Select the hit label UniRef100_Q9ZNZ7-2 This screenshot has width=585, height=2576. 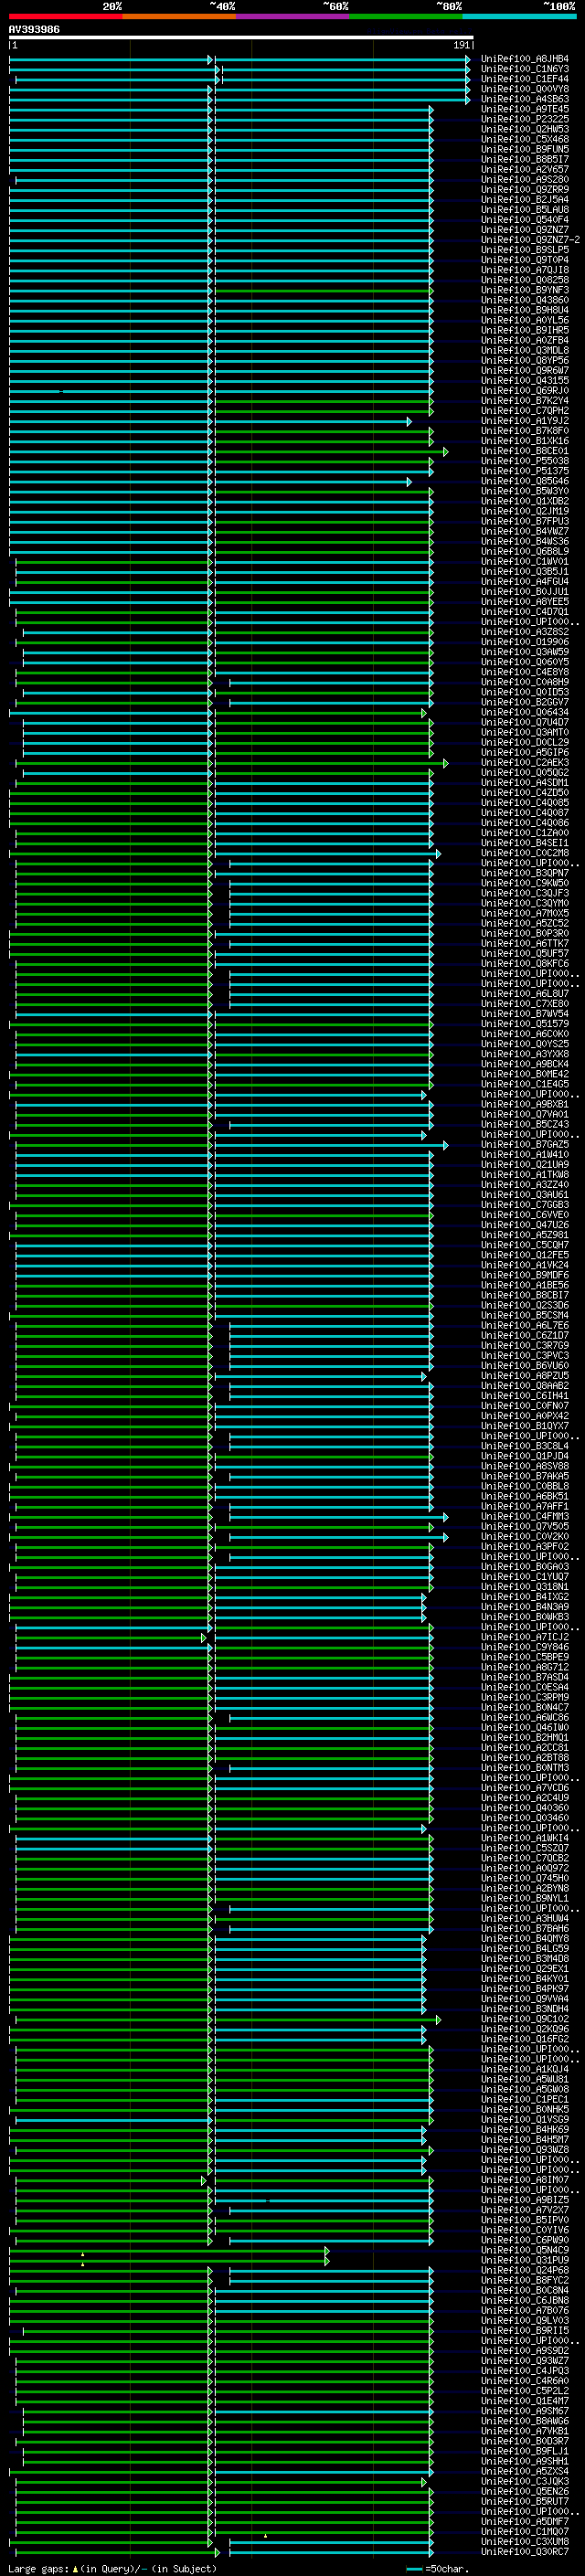[x=530, y=240]
